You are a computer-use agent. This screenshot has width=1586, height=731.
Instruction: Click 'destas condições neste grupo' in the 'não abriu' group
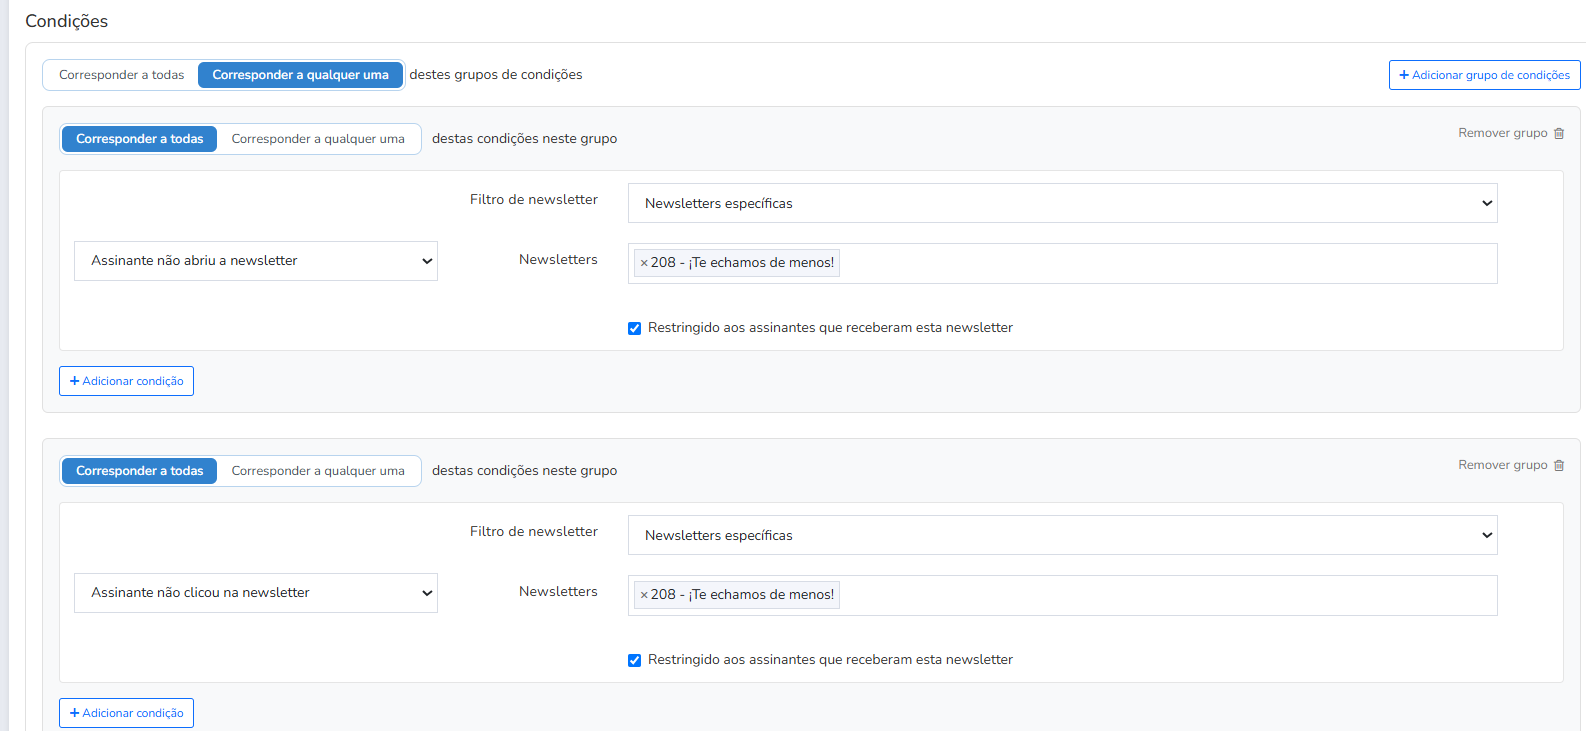(x=524, y=139)
